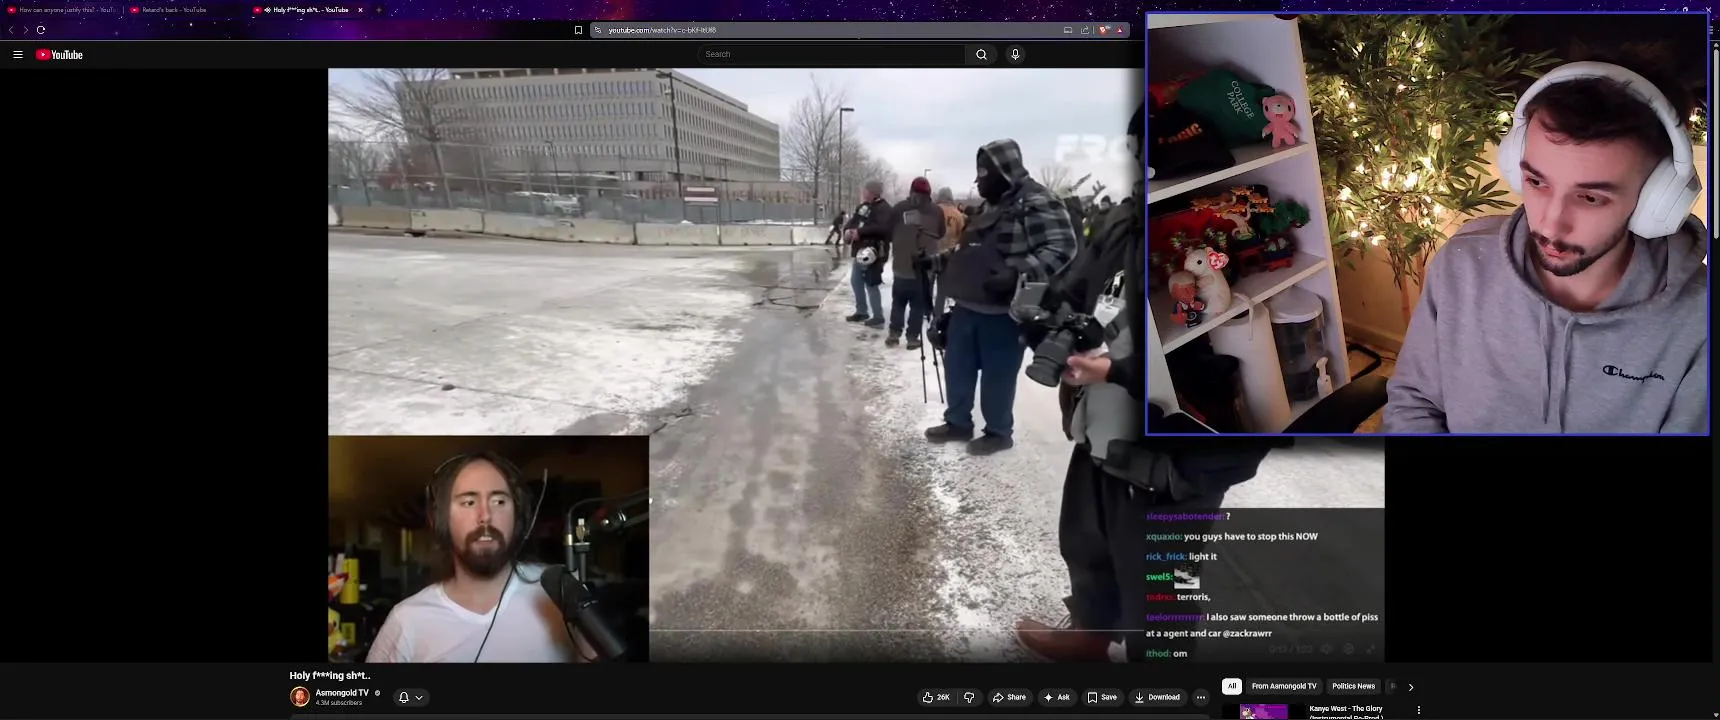Dislike the video with thumbs down
1720x720 pixels.
pyautogui.click(x=969, y=697)
